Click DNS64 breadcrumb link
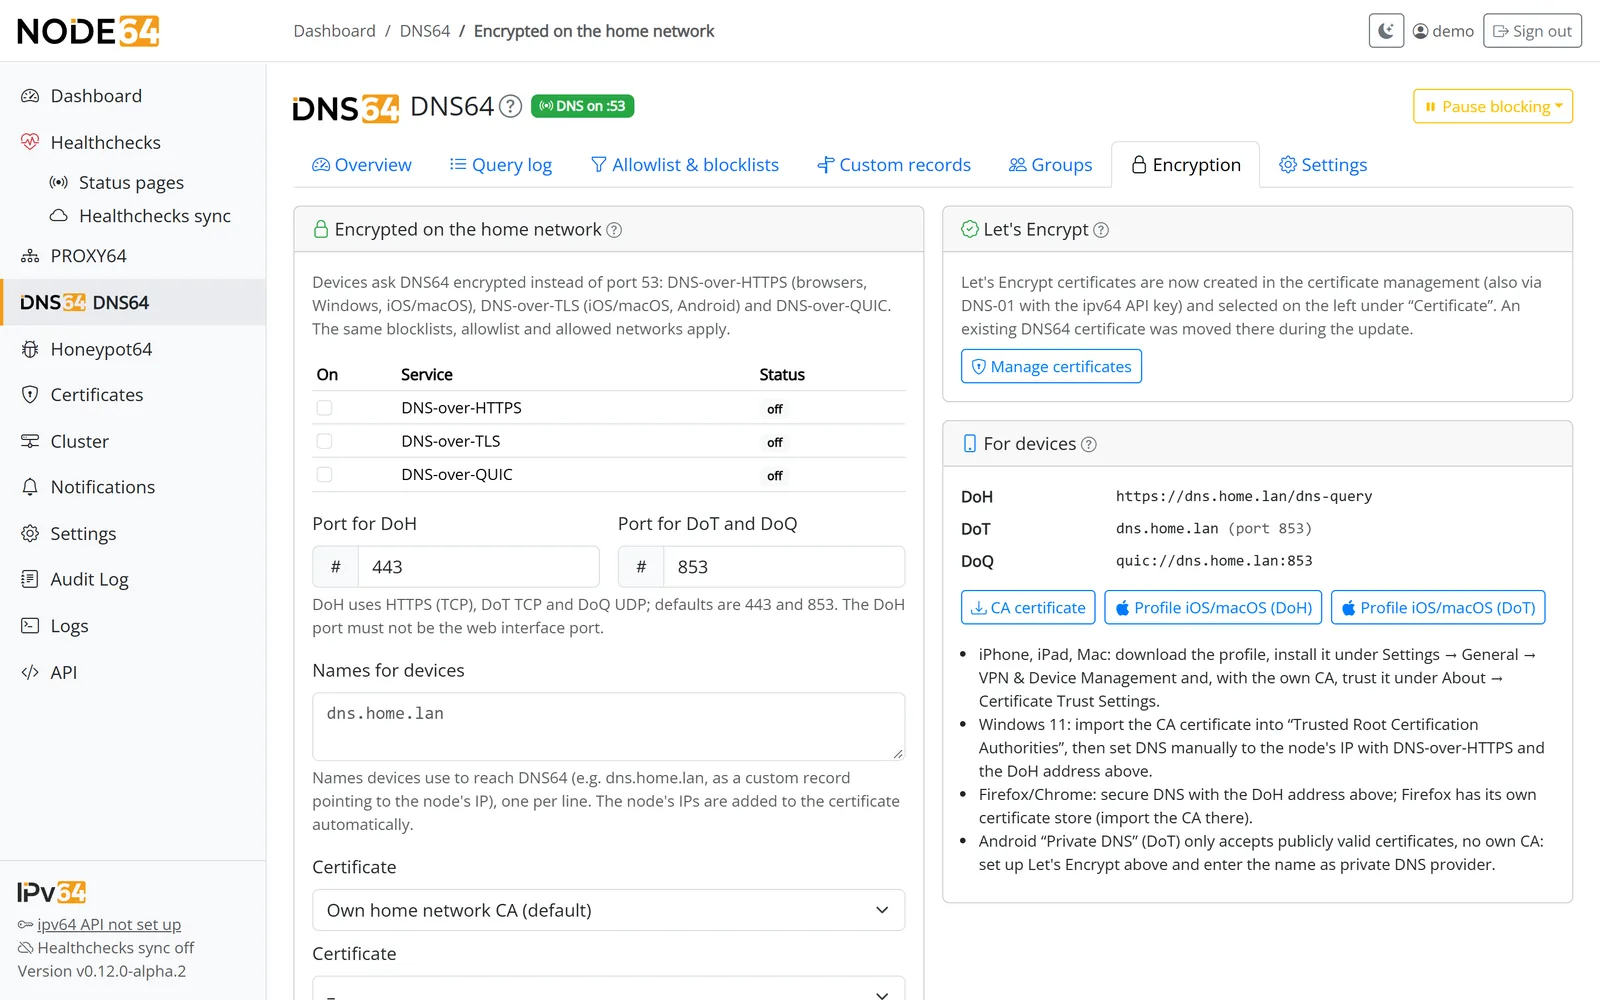Screen dimensions: 1600x1000 425,31
